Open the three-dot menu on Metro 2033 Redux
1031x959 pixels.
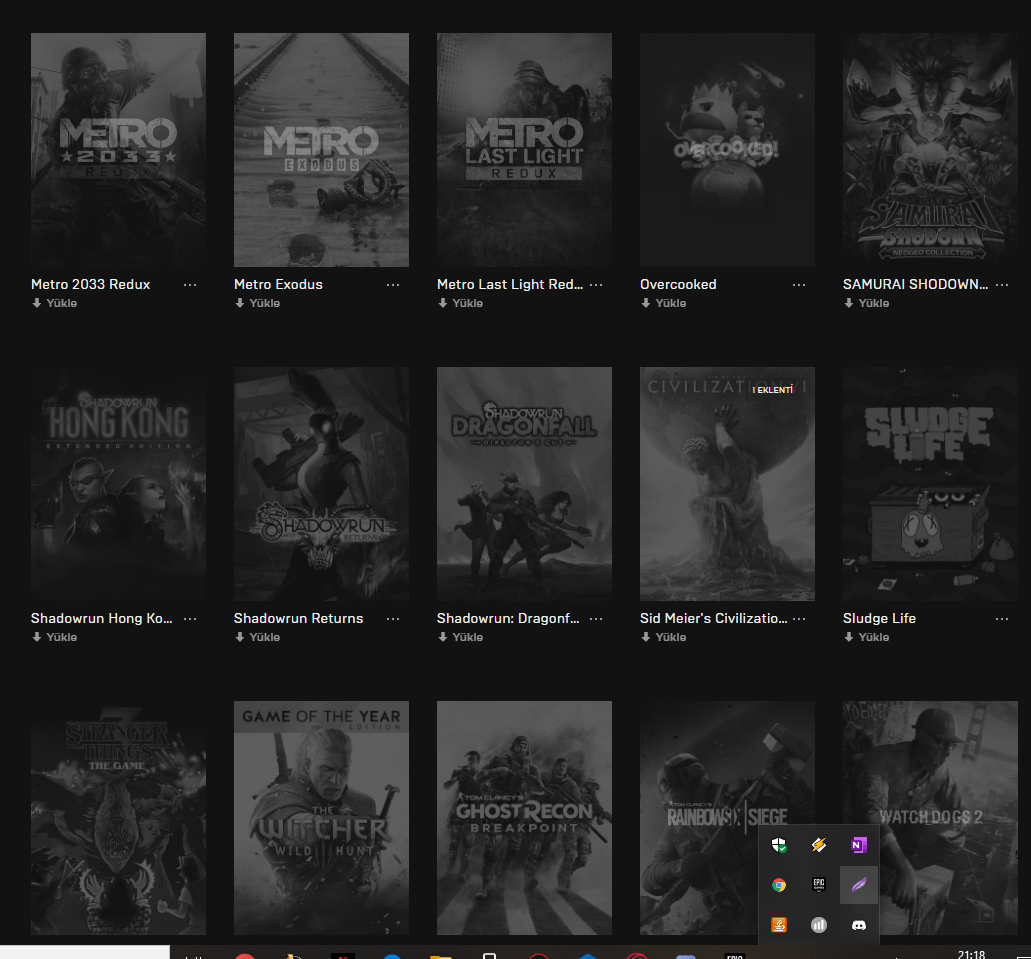(x=190, y=284)
